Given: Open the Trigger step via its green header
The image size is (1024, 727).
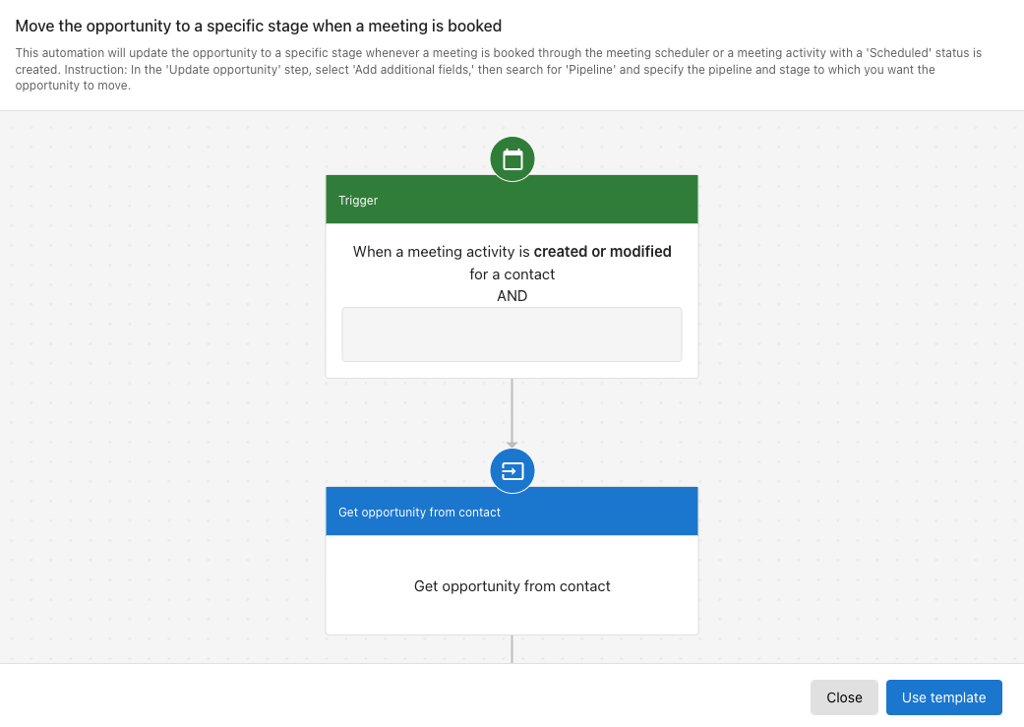Looking at the screenshot, I should point(511,199).
